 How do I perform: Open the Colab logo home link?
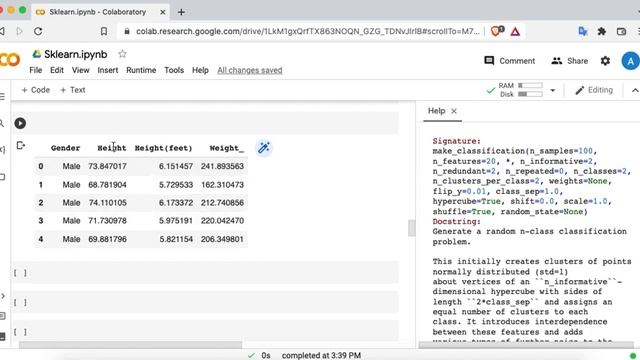point(10,60)
